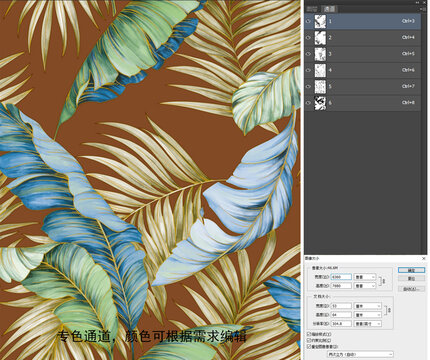The width and height of the screenshot is (430, 360).
Task: Toggle the Scale Styles checkbox
Action: click(x=309, y=334)
